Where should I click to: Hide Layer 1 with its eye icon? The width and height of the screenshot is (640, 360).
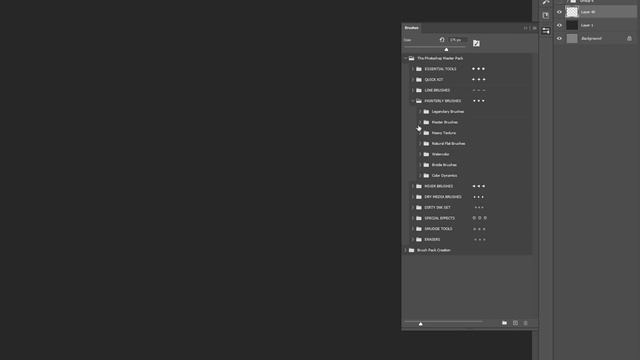click(560, 25)
